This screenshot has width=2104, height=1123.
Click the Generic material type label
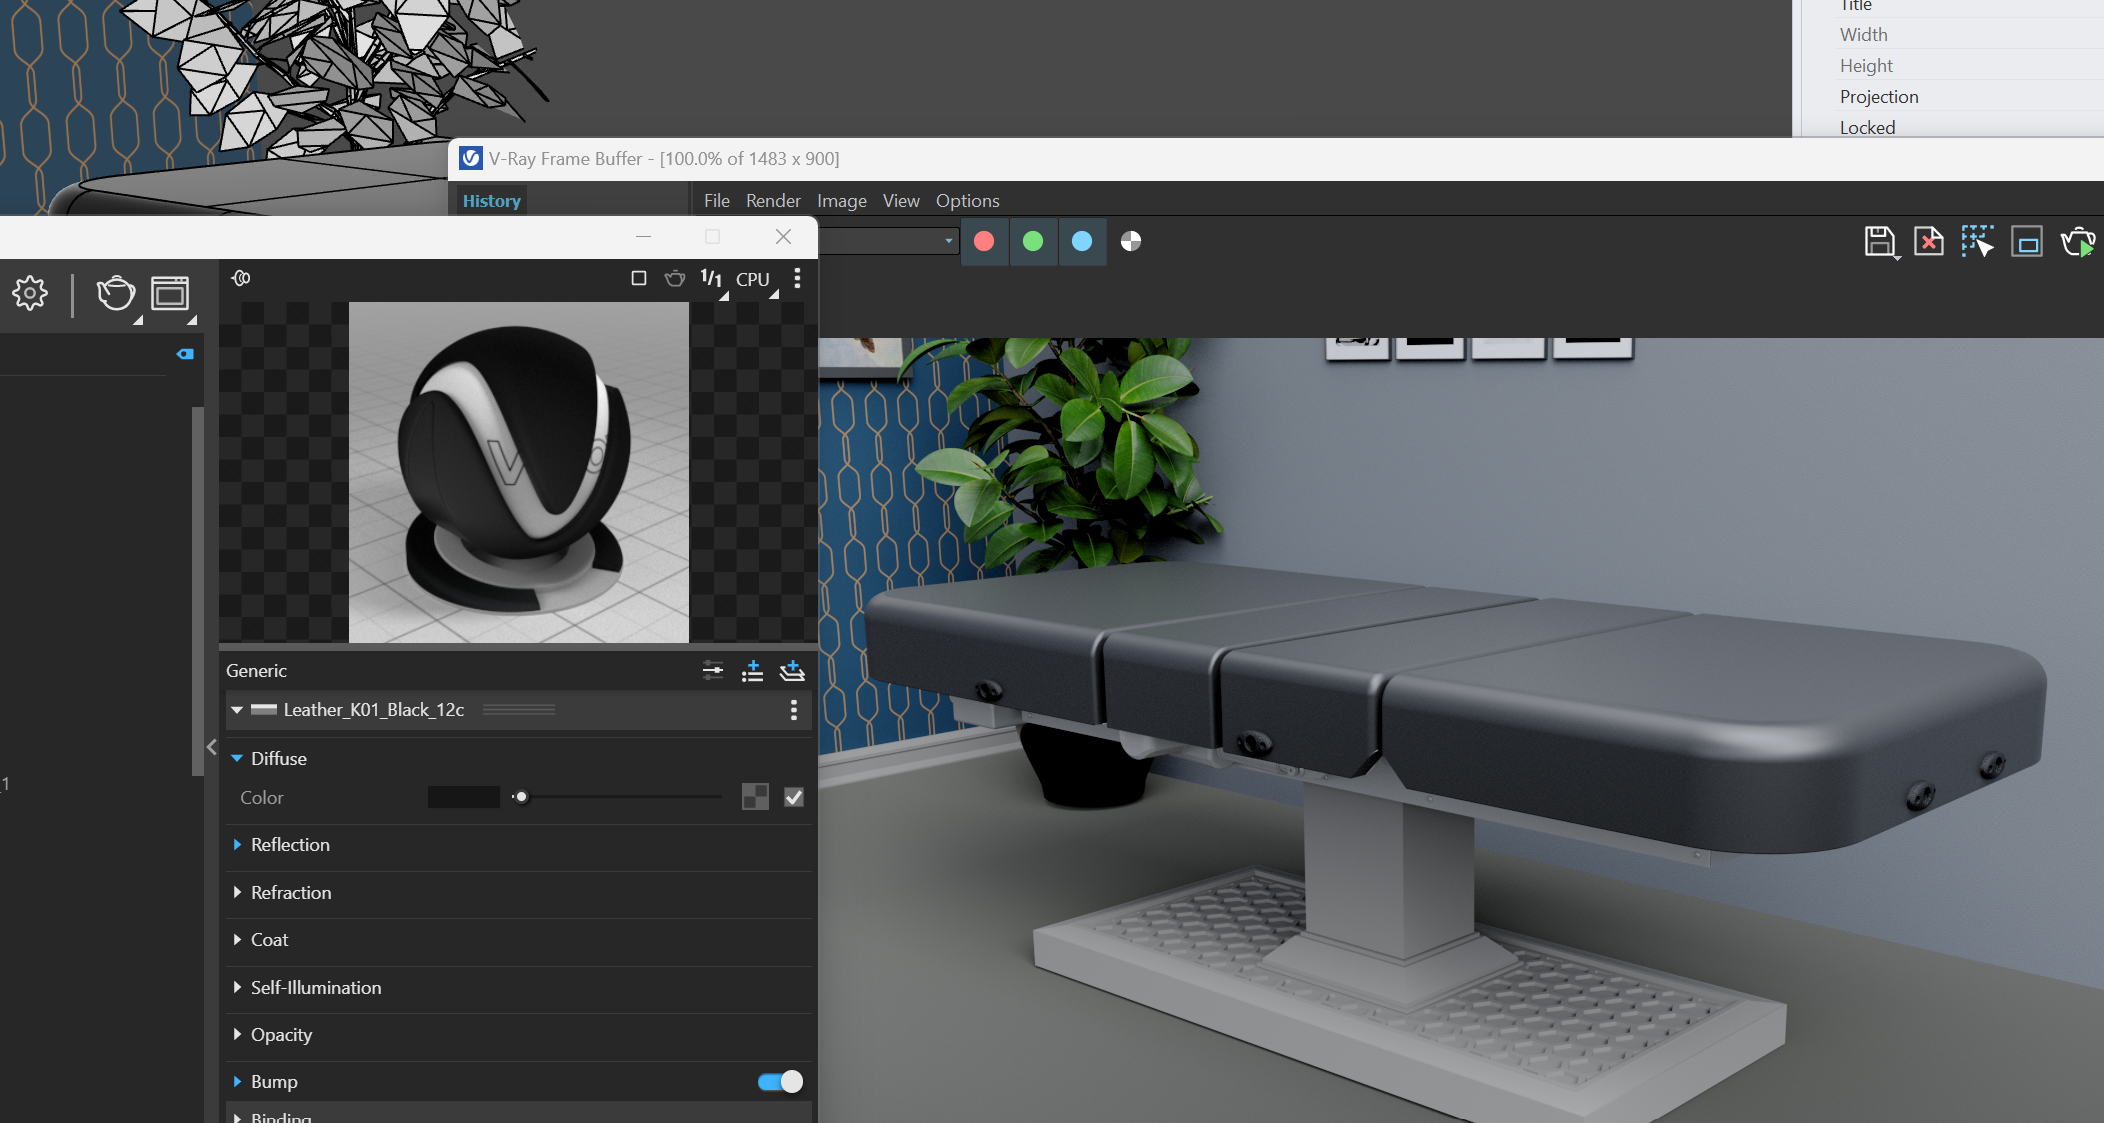[256, 671]
